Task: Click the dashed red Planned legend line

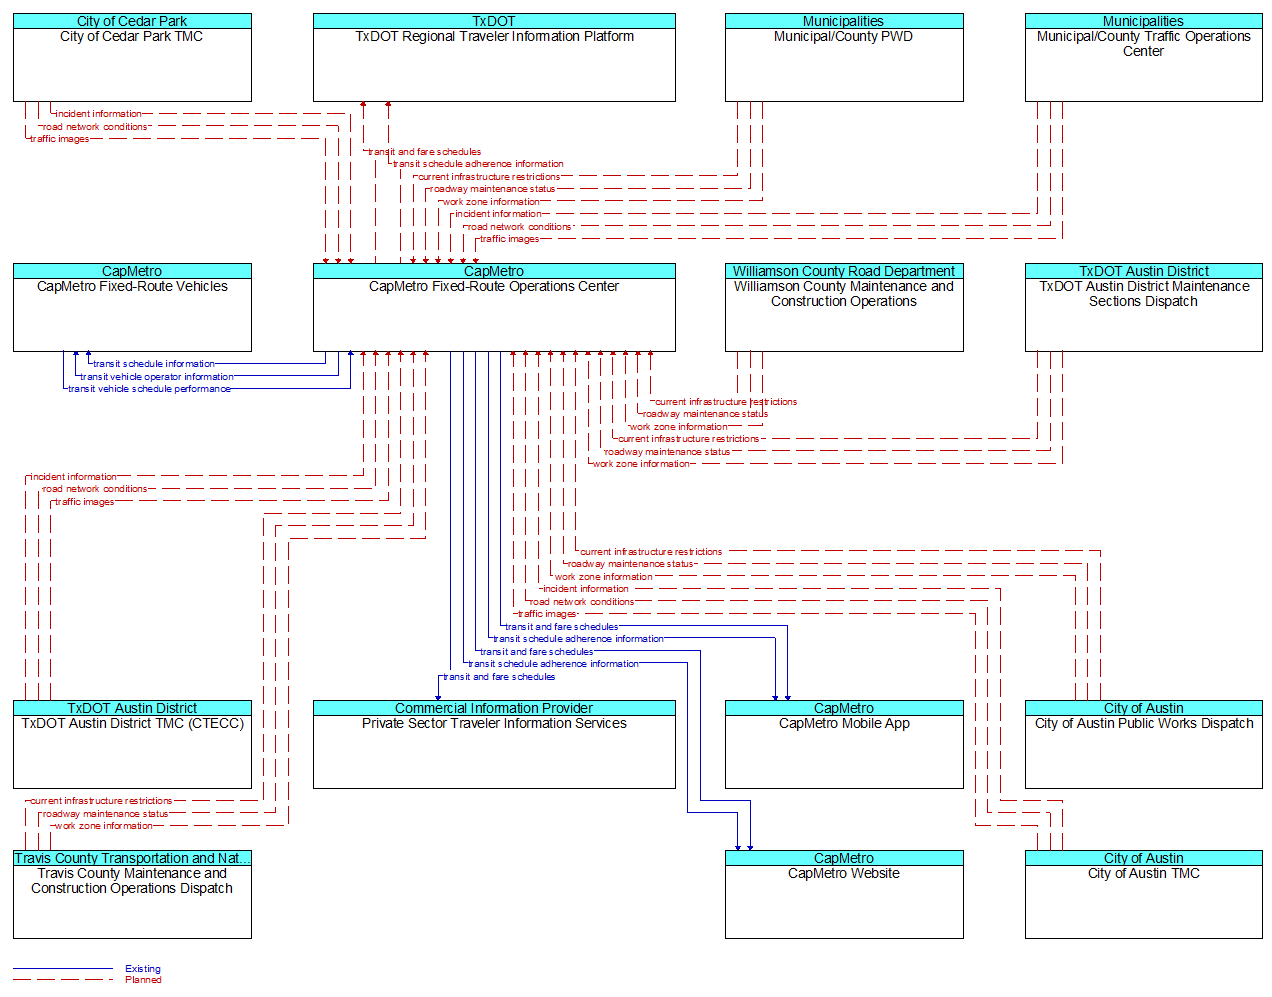Action: tap(63, 980)
